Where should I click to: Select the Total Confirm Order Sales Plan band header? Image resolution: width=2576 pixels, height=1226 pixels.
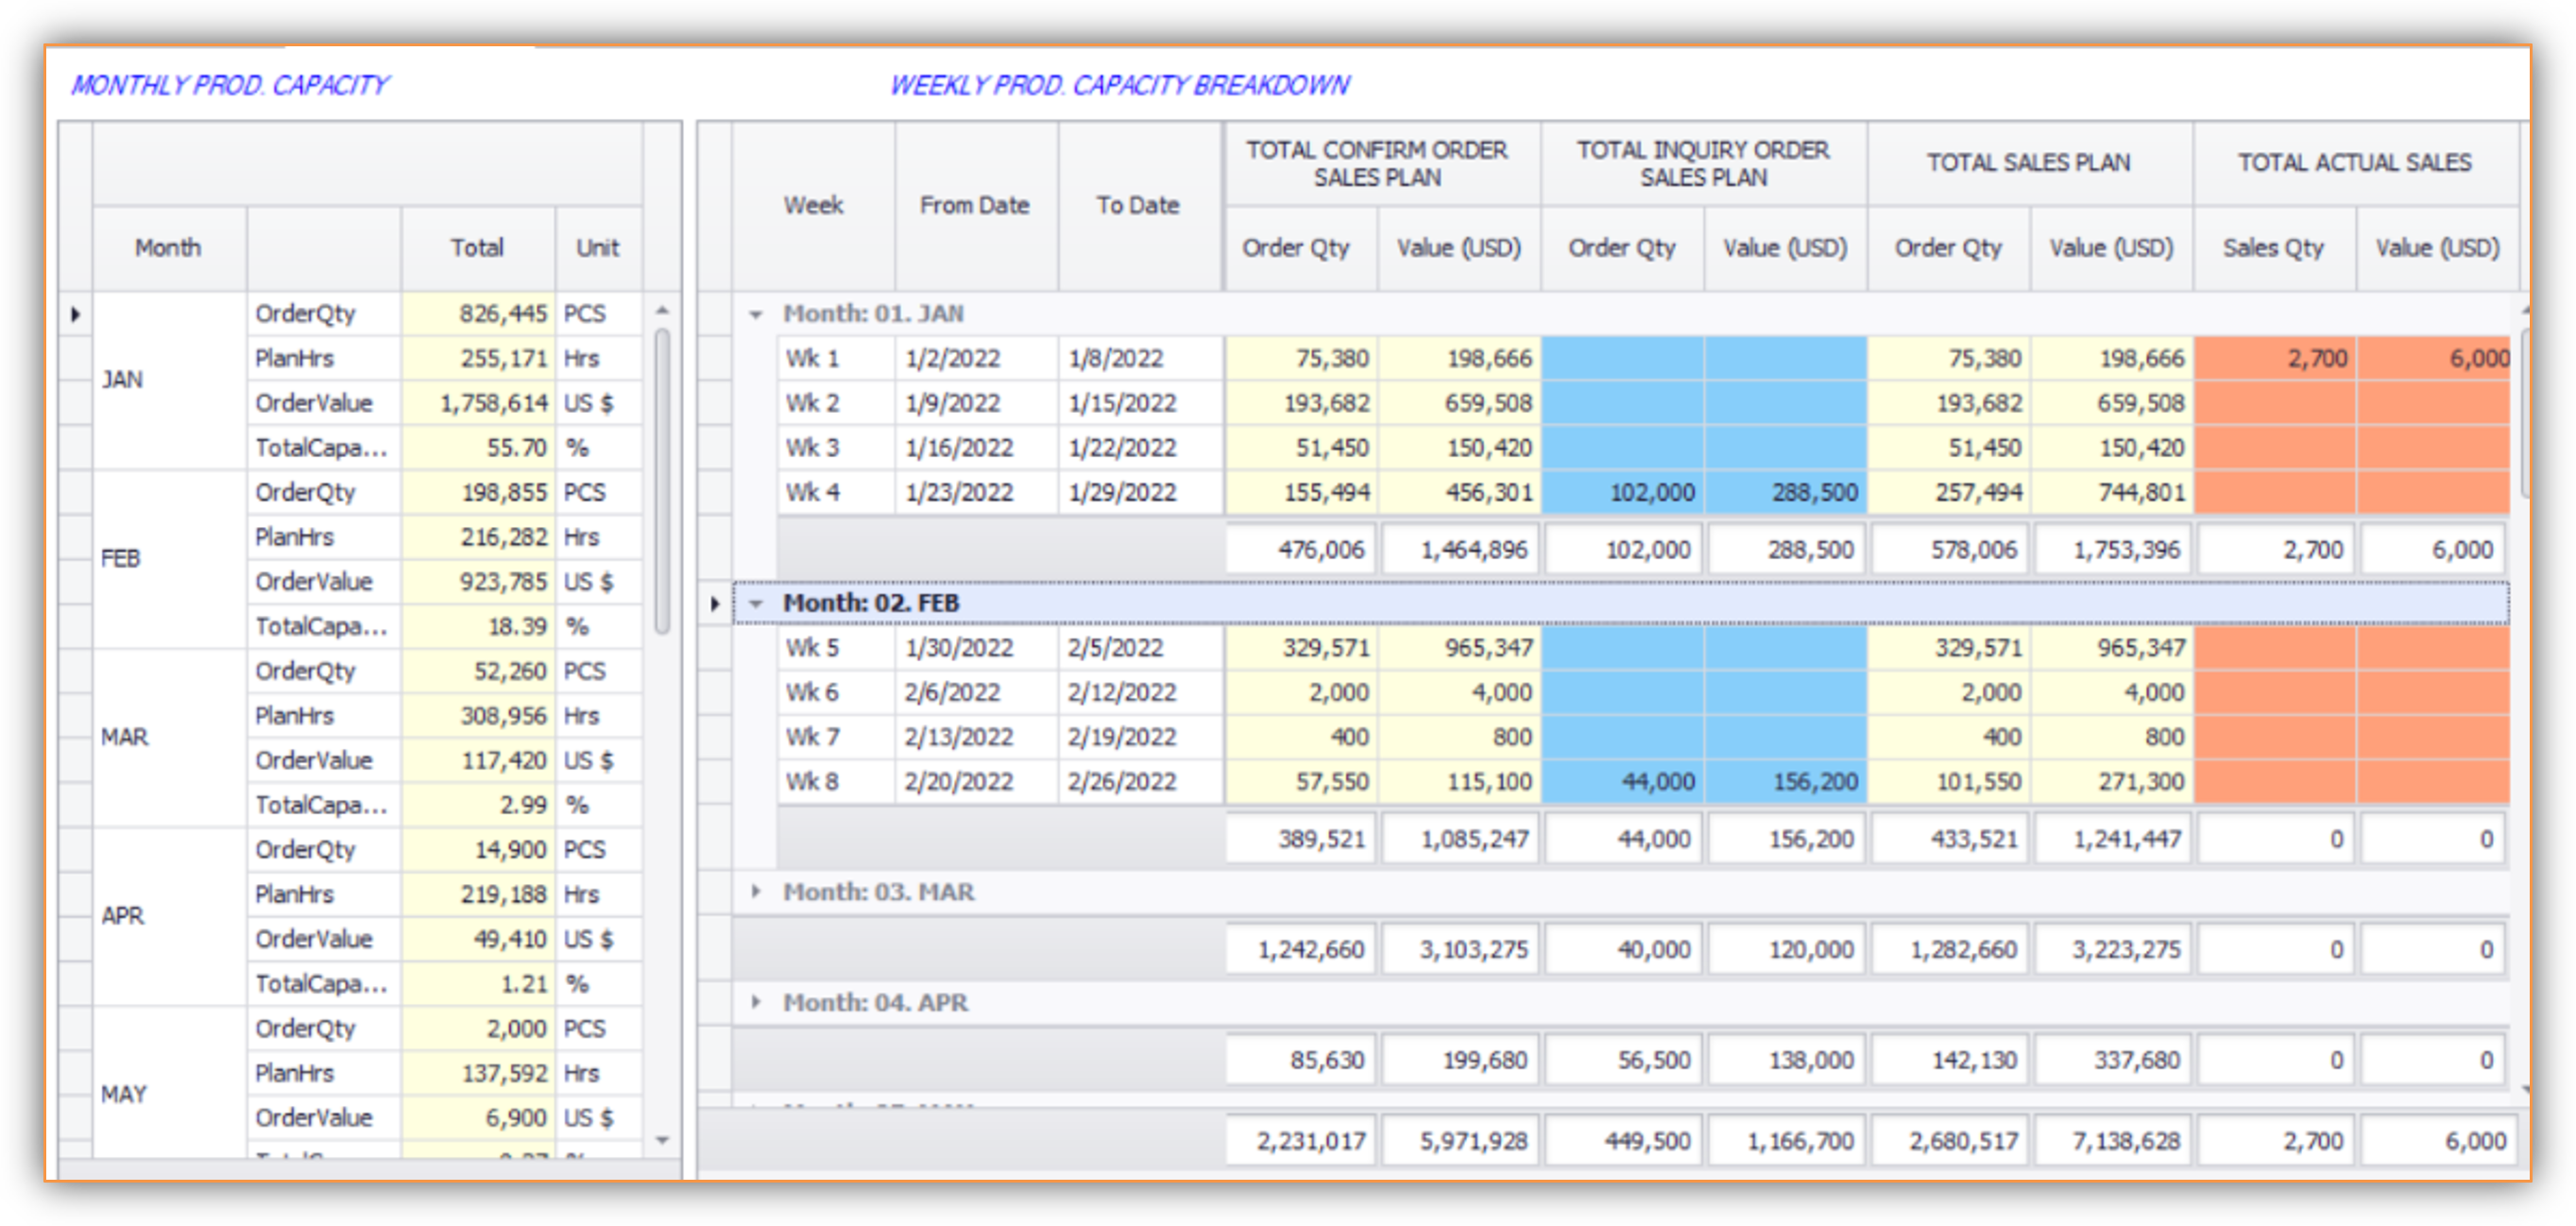(1377, 164)
